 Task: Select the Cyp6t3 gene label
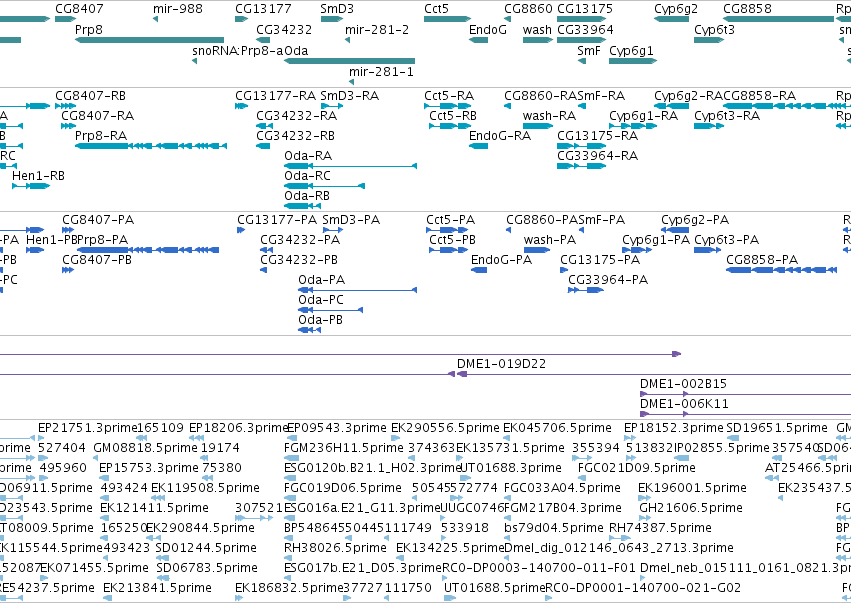pyautogui.click(x=714, y=29)
